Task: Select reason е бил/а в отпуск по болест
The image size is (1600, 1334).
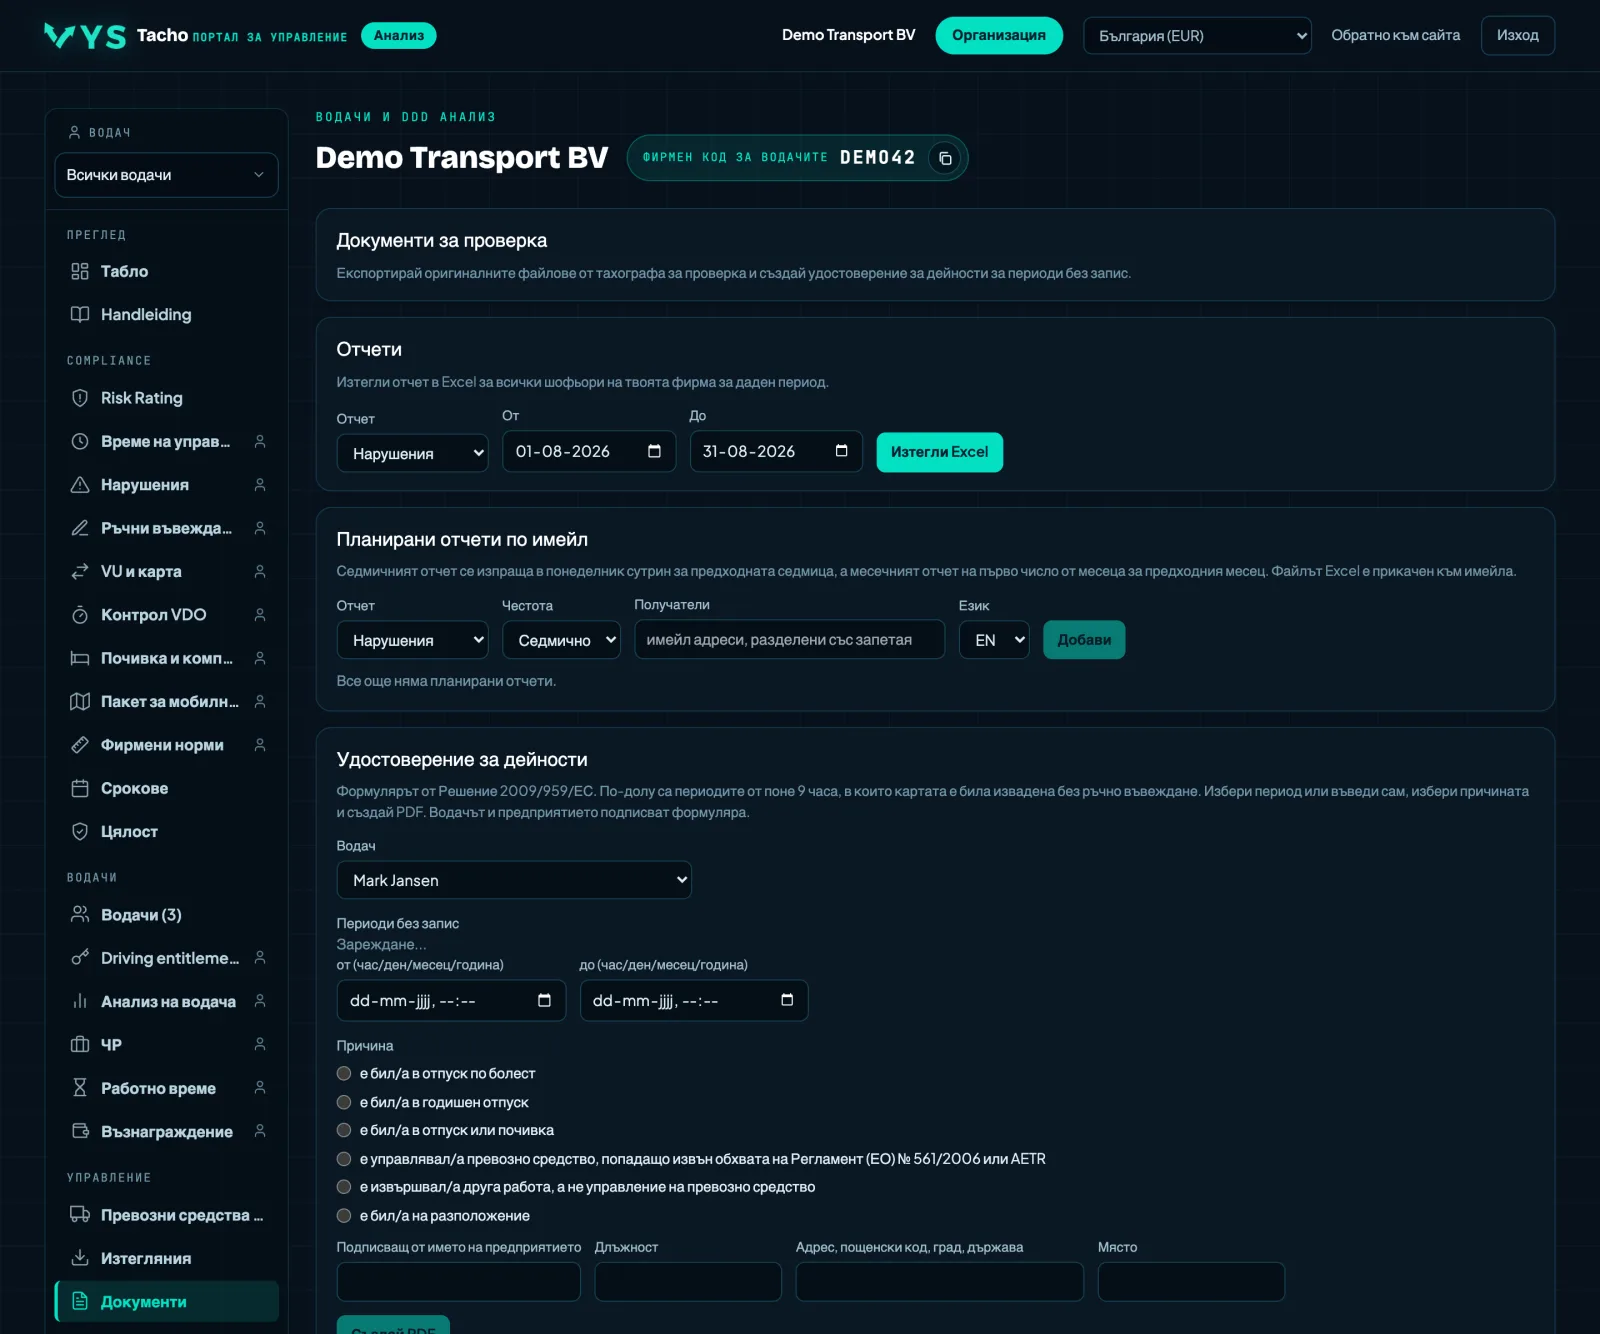Action: (x=344, y=1073)
